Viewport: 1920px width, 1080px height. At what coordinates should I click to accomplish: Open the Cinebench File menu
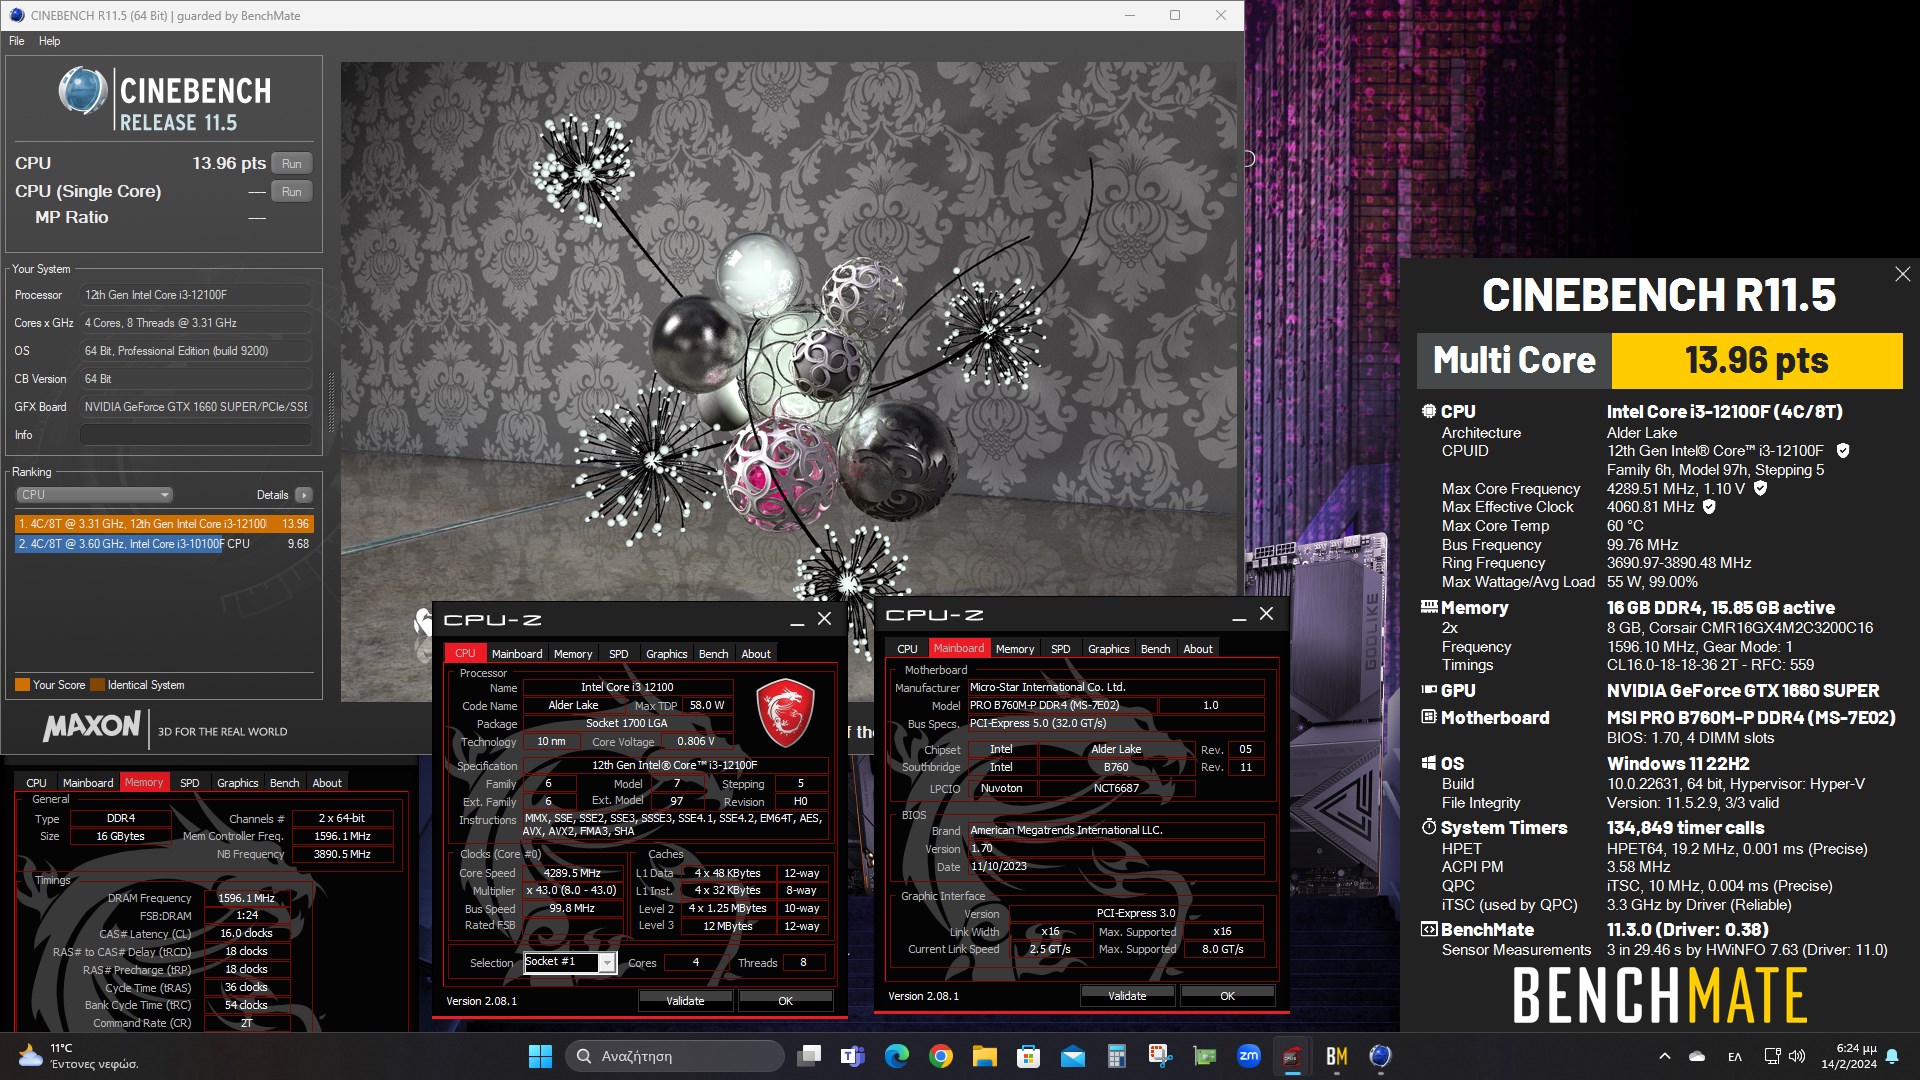point(17,41)
